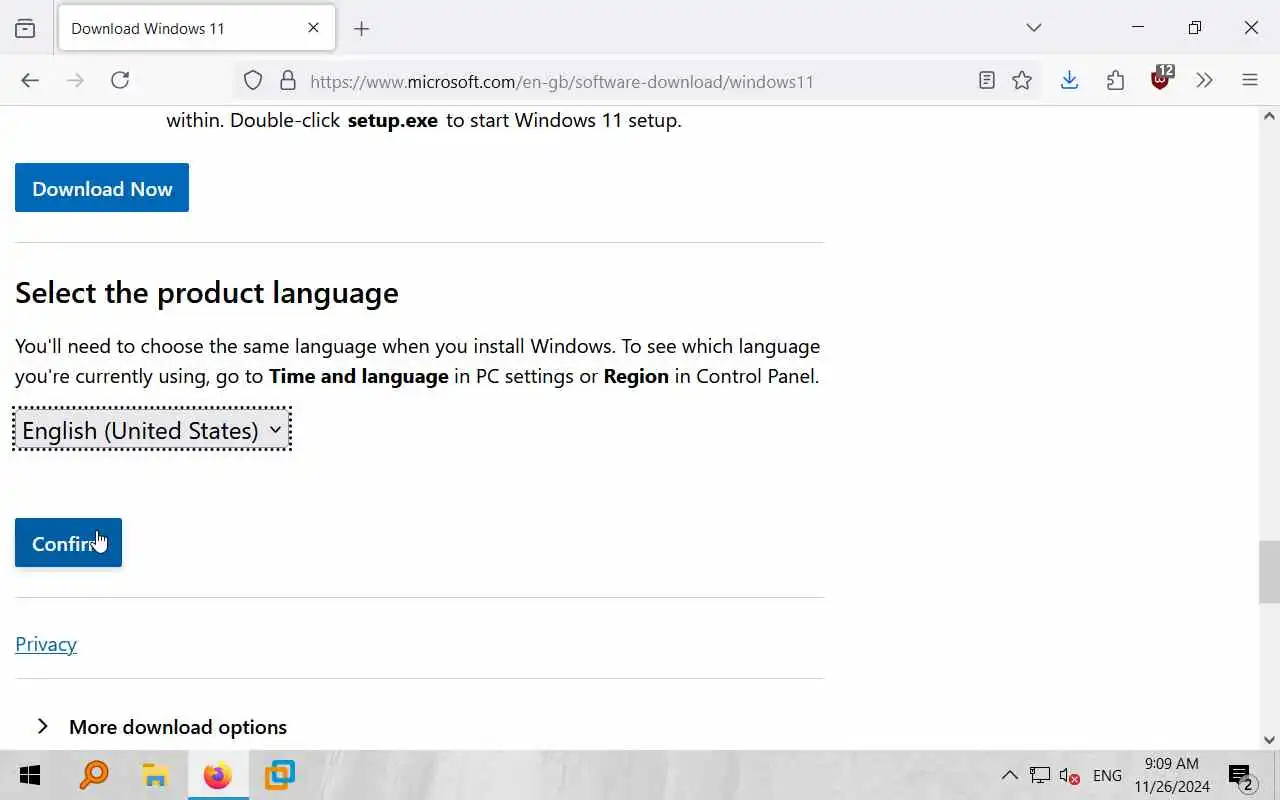Open the English (United States) language dropdown

[152, 430]
